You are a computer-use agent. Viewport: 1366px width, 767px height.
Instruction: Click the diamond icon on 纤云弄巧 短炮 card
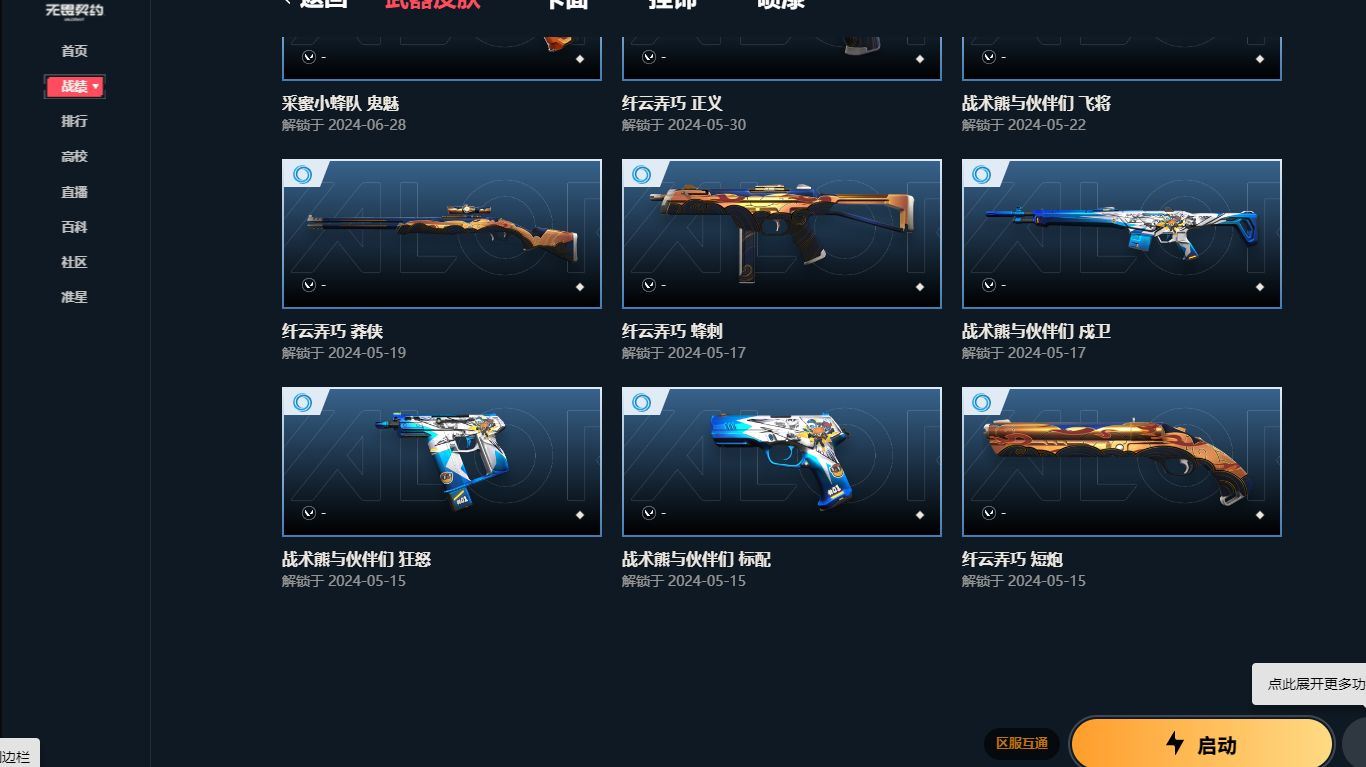point(1259,515)
